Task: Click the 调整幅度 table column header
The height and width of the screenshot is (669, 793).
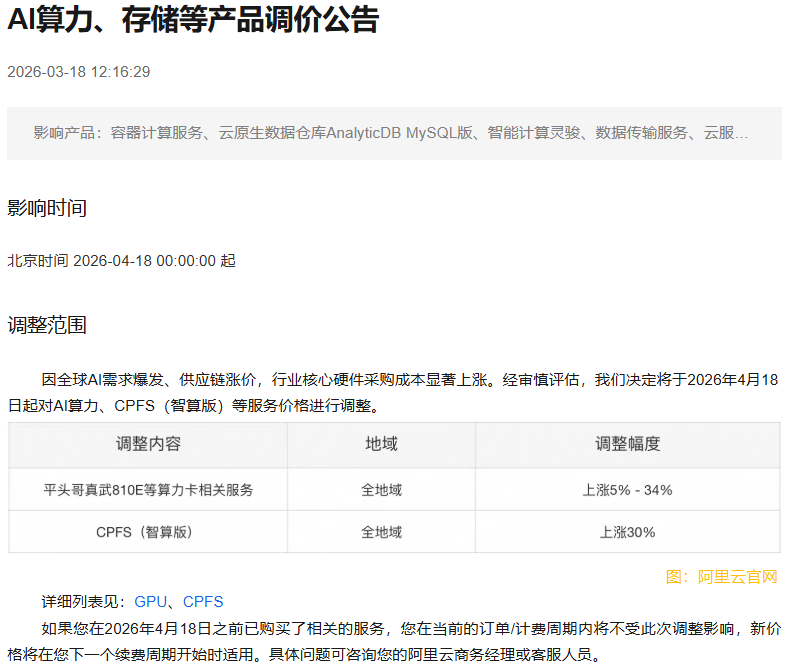Action: click(627, 444)
